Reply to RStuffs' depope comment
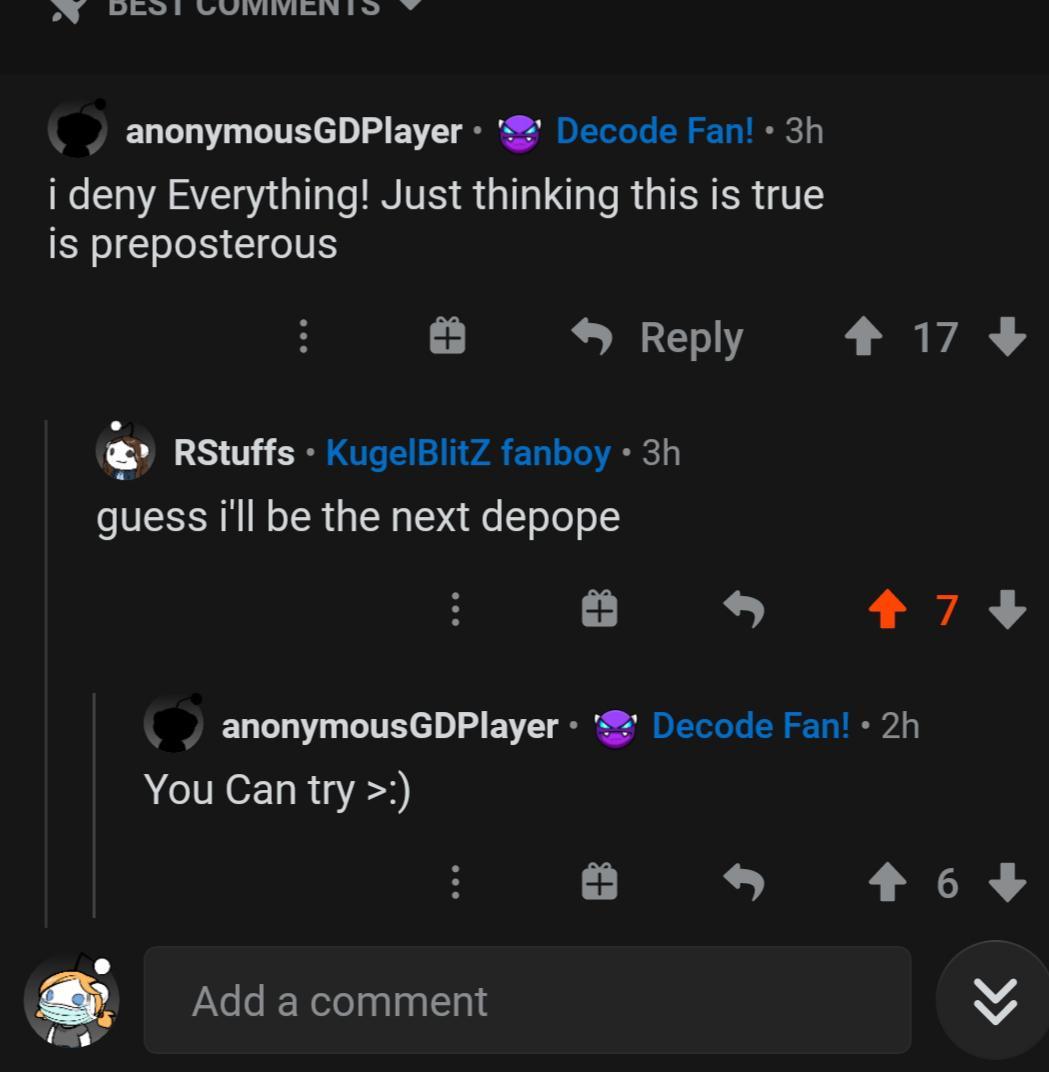1049x1072 pixels. (743, 608)
